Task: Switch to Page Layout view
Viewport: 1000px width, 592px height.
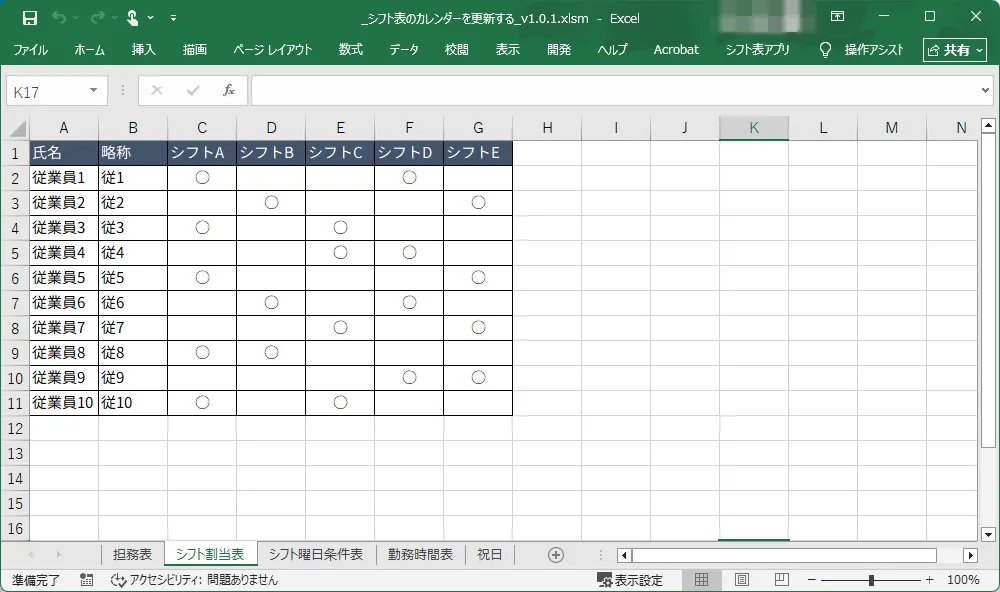Action: [742, 580]
